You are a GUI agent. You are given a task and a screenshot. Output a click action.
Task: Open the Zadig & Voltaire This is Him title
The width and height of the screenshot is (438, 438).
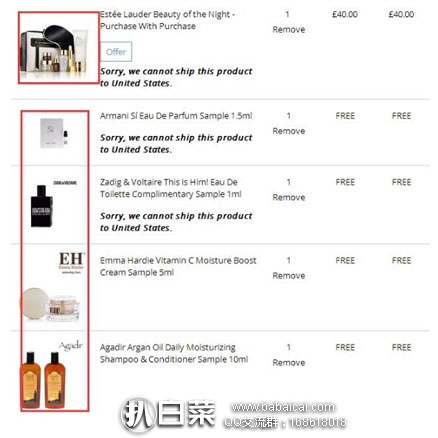(x=171, y=188)
